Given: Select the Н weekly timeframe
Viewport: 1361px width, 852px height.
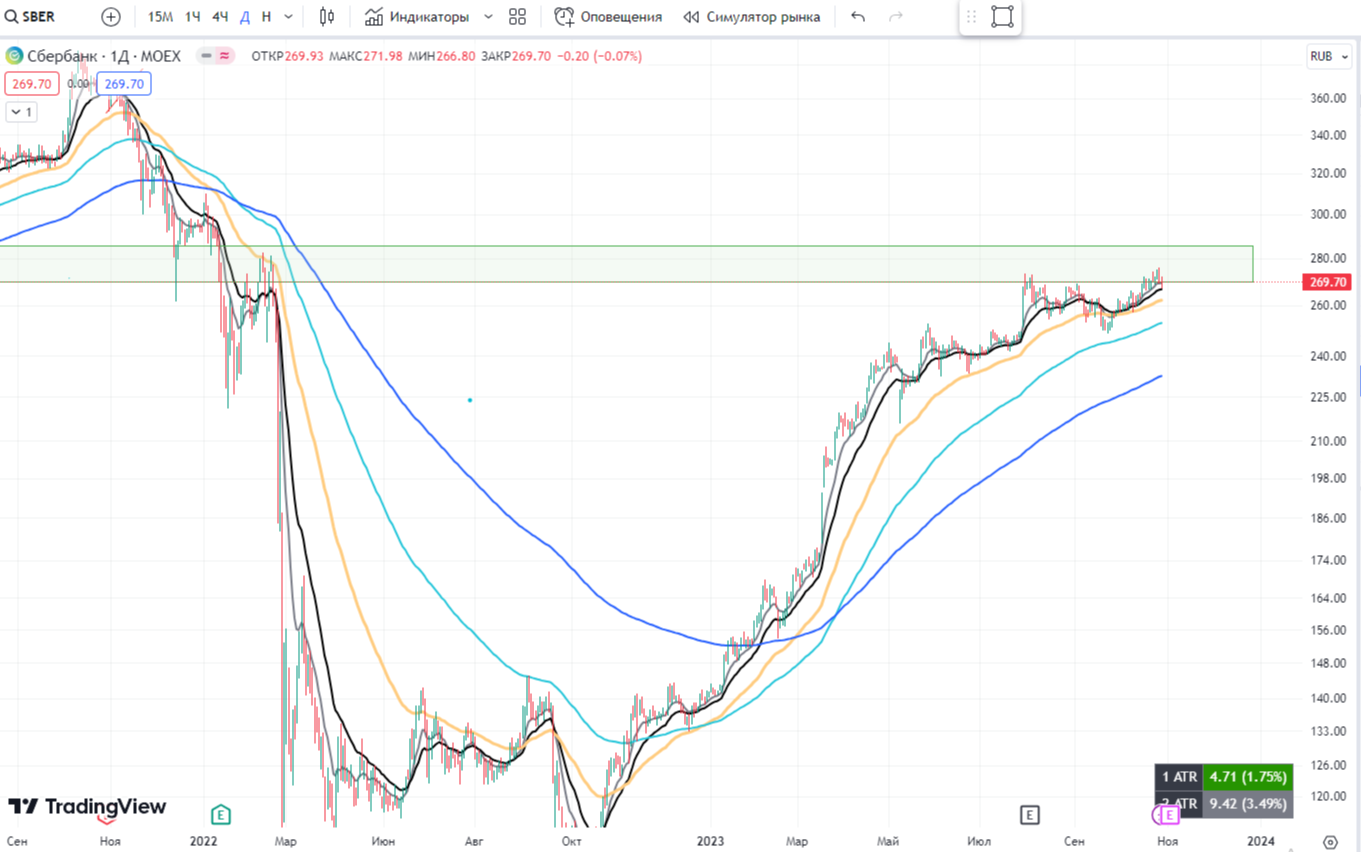Looking at the screenshot, I should pos(266,17).
